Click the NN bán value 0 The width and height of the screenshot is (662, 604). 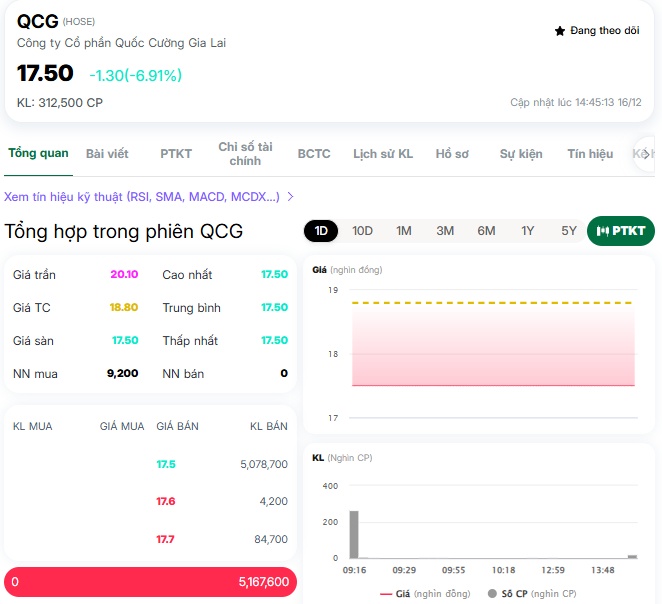pyautogui.click(x=284, y=373)
